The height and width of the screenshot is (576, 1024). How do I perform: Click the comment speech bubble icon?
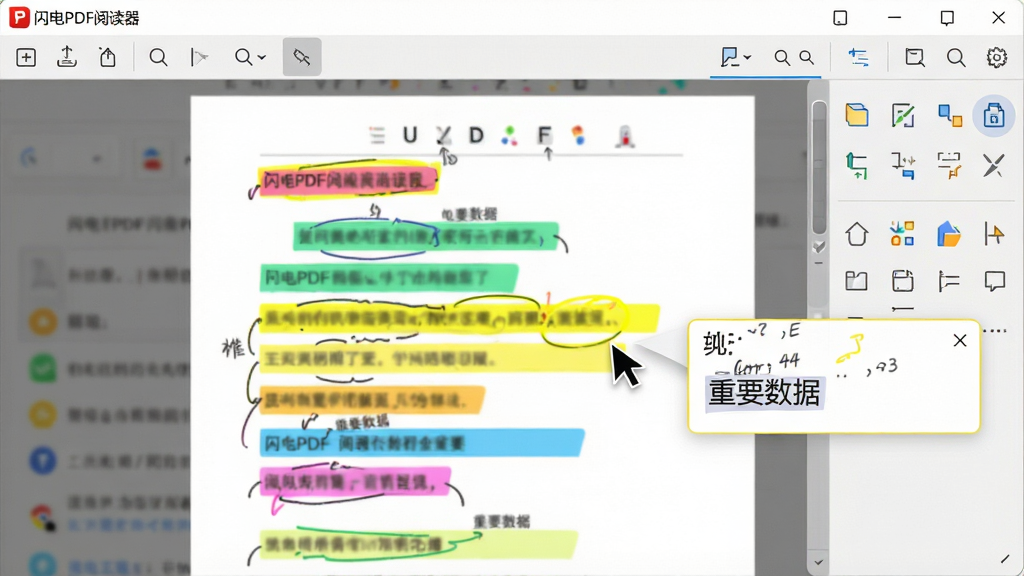pos(995,281)
